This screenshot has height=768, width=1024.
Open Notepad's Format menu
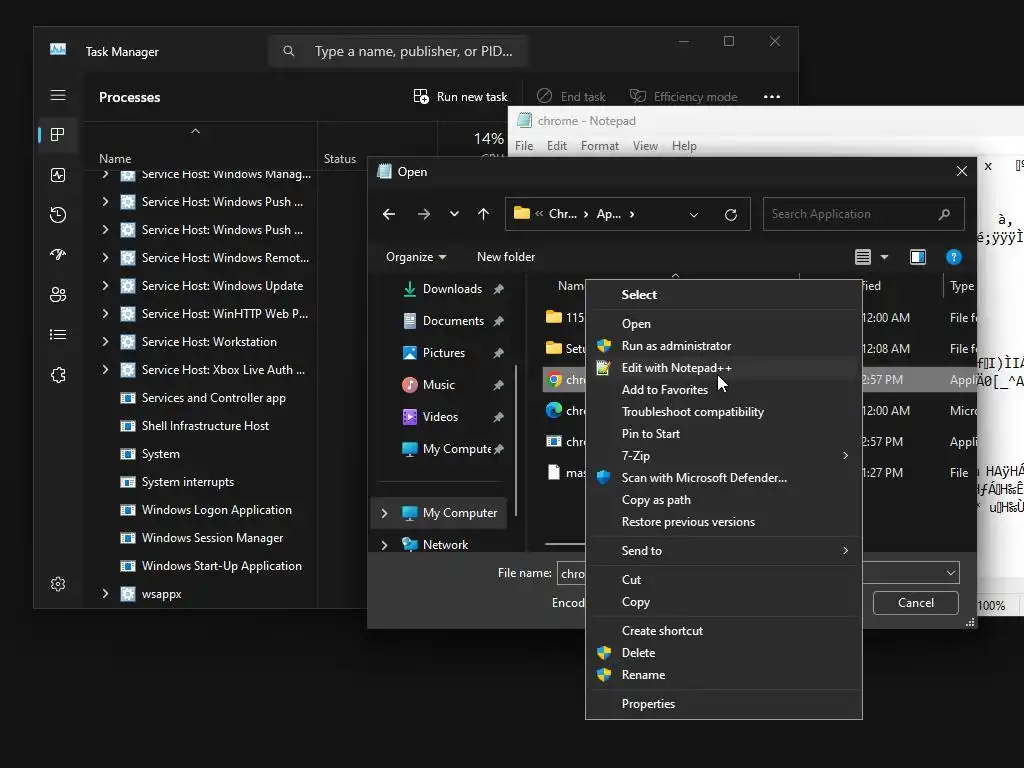pos(600,146)
